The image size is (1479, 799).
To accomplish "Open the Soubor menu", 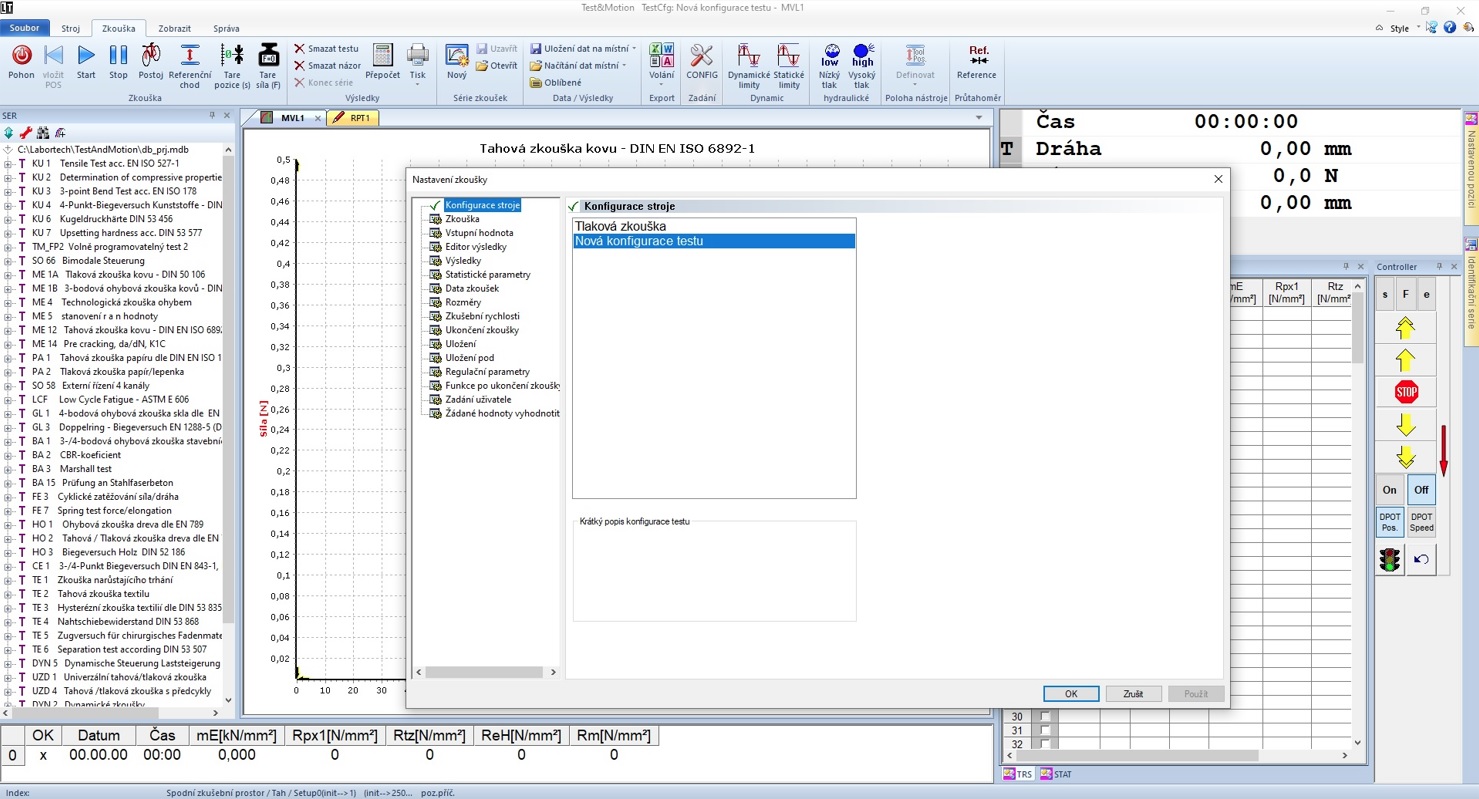I will pyautogui.click(x=24, y=28).
